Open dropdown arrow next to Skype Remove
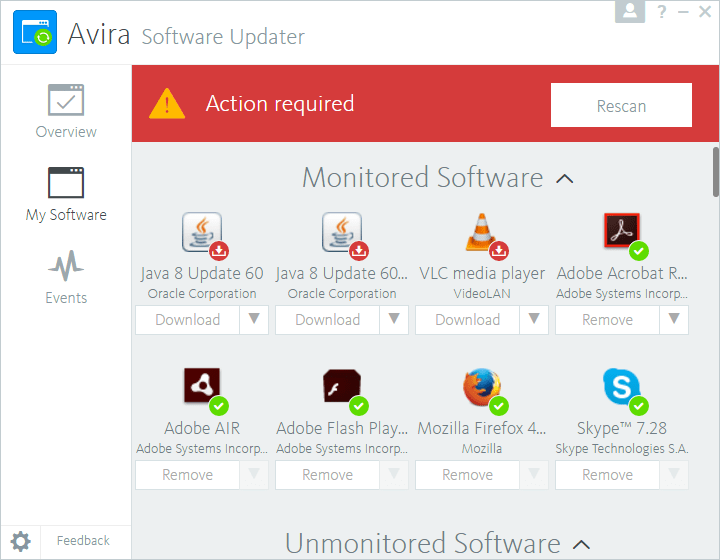 point(674,475)
